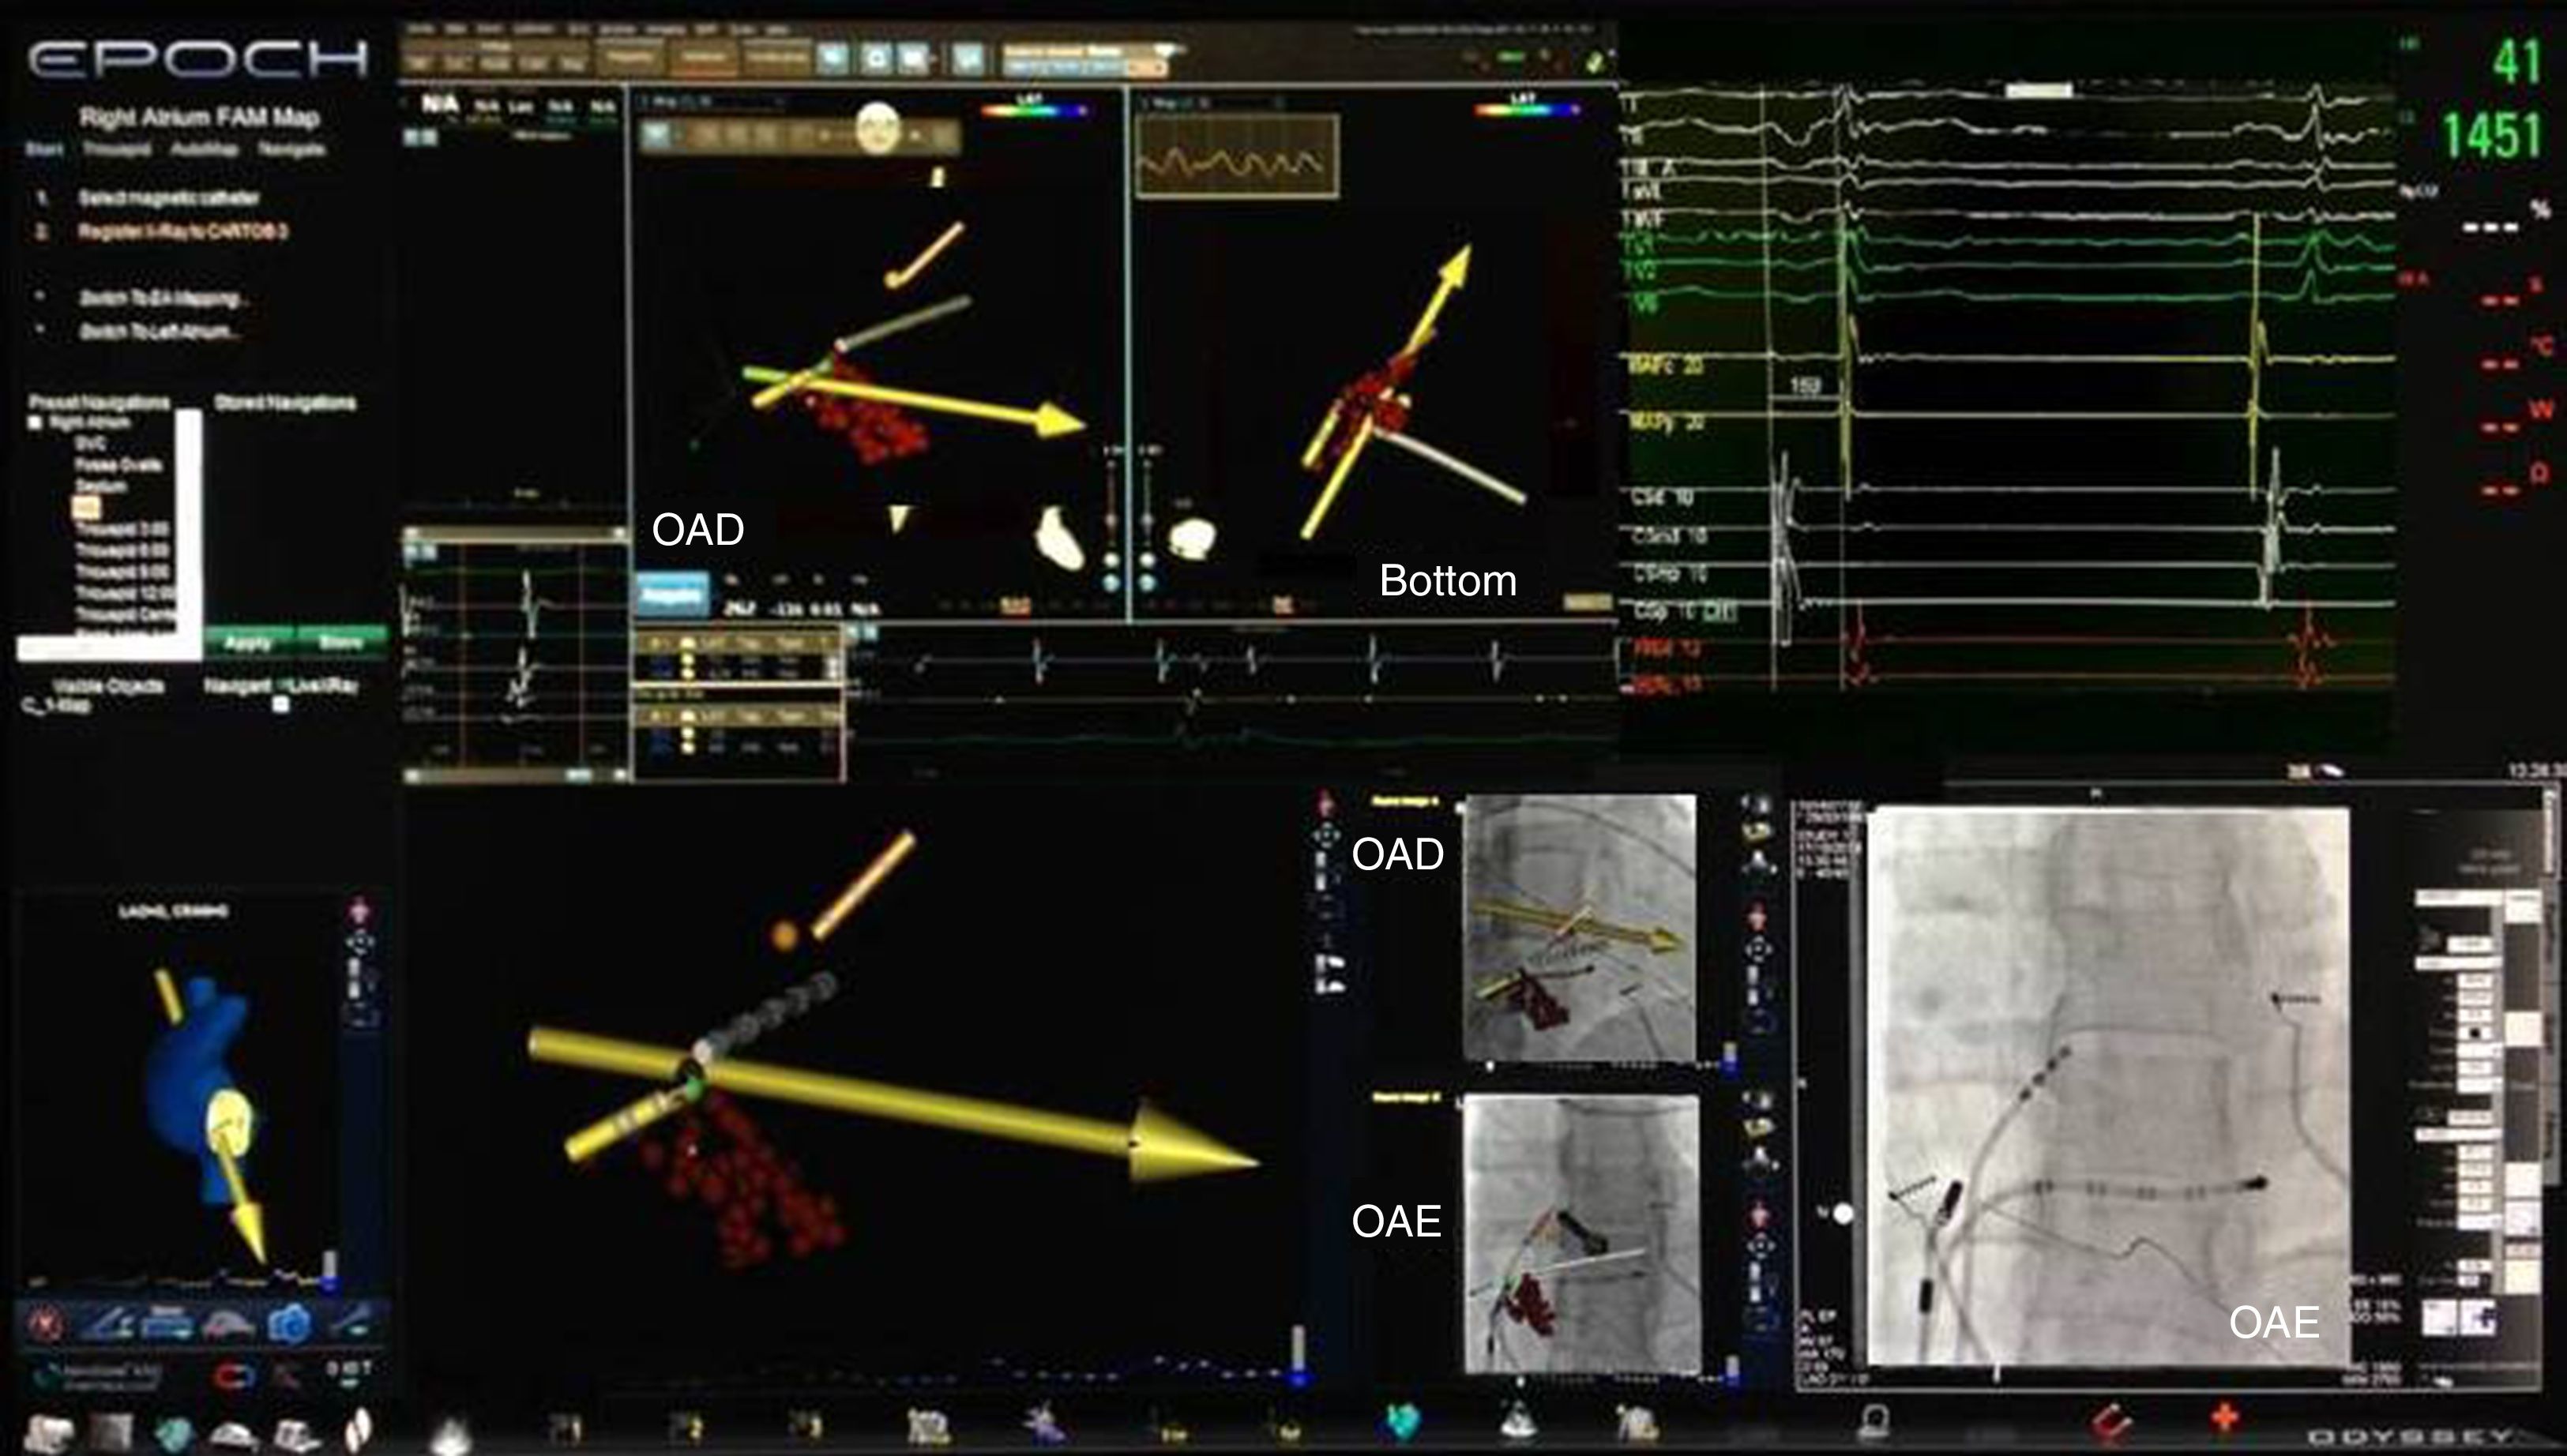The width and height of the screenshot is (2567, 1456).
Task: Switch to the Navigate tab
Action: [x=292, y=150]
